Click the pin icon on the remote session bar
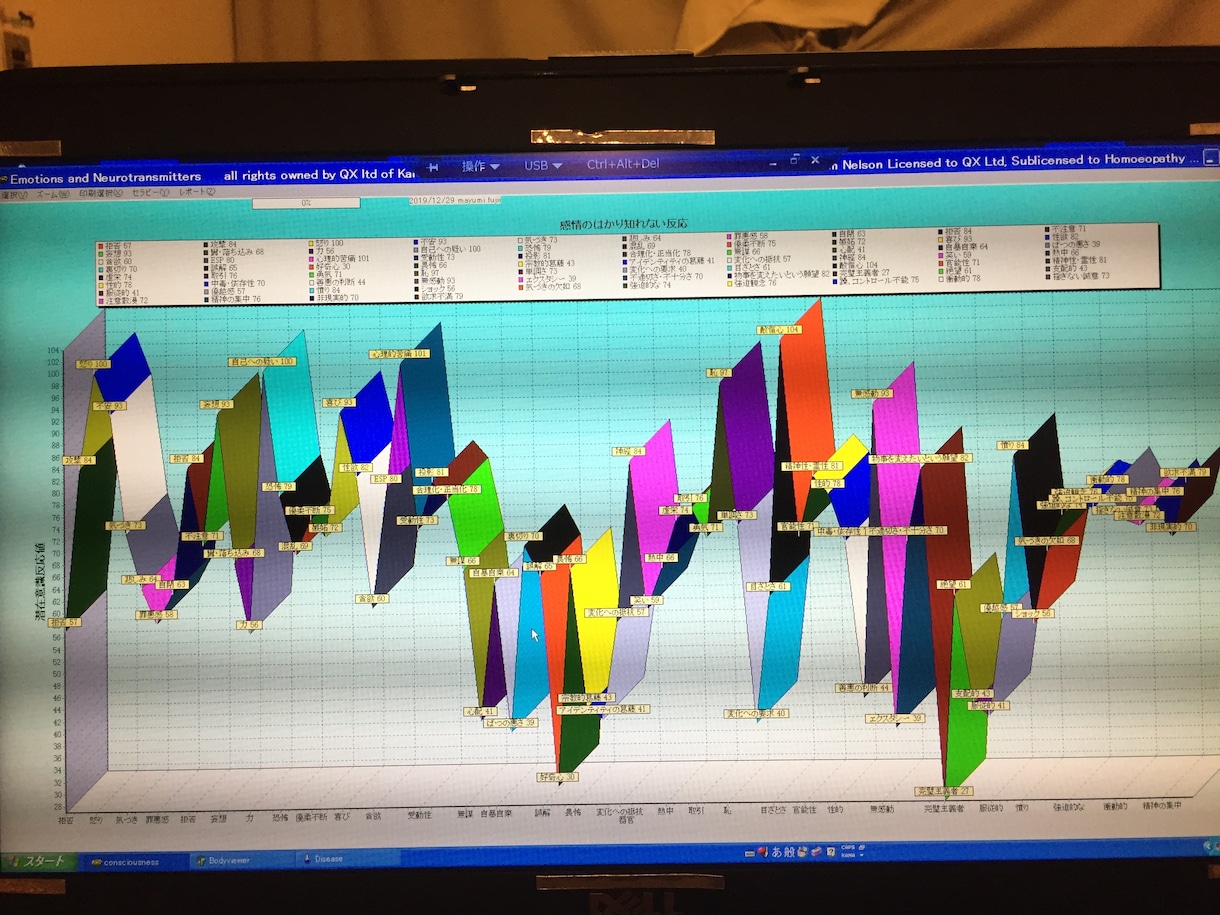Image resolution: width=1220 pixels, height=915 pixels. coord(433,166)
